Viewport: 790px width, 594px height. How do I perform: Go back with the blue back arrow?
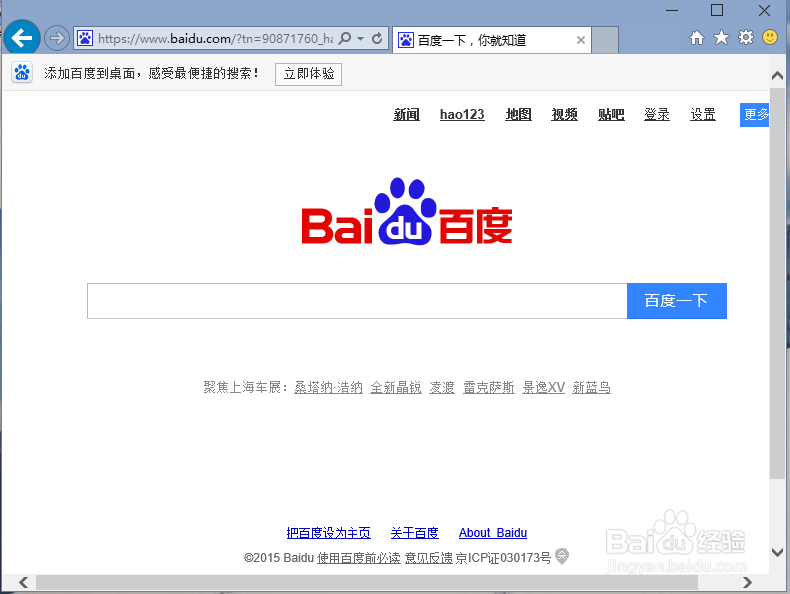22,37
